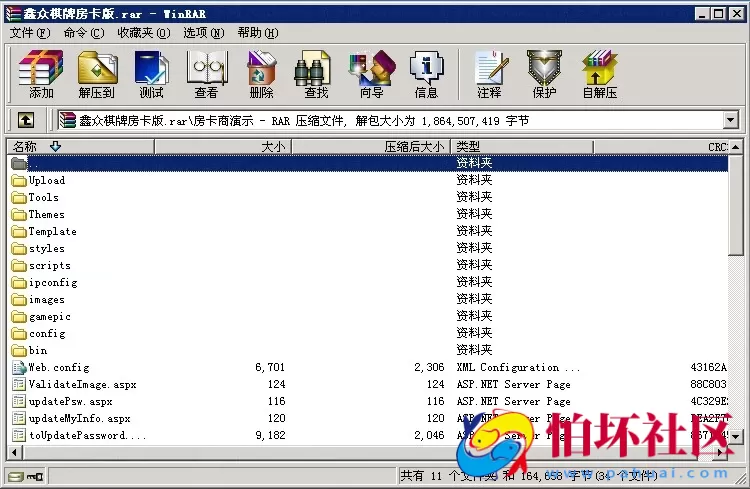
Task: Open the 文件 (File) menu
Action: 30,33
